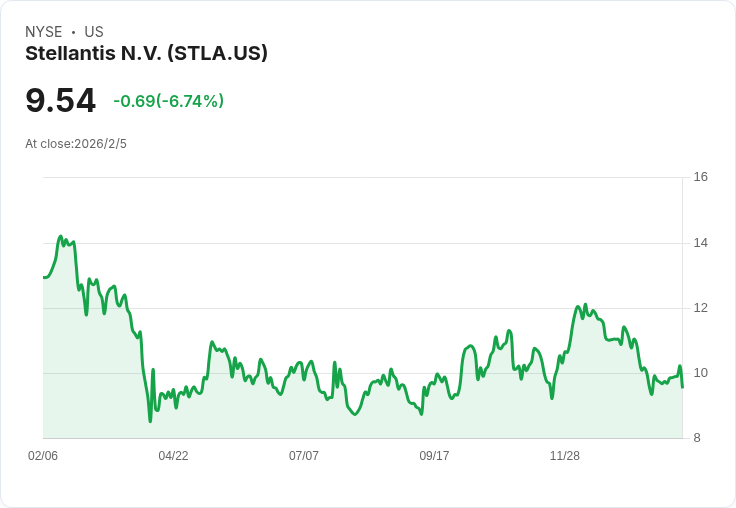Click the chart's highest peak above 14
This screenshot has height=508, width=736.
60,236
